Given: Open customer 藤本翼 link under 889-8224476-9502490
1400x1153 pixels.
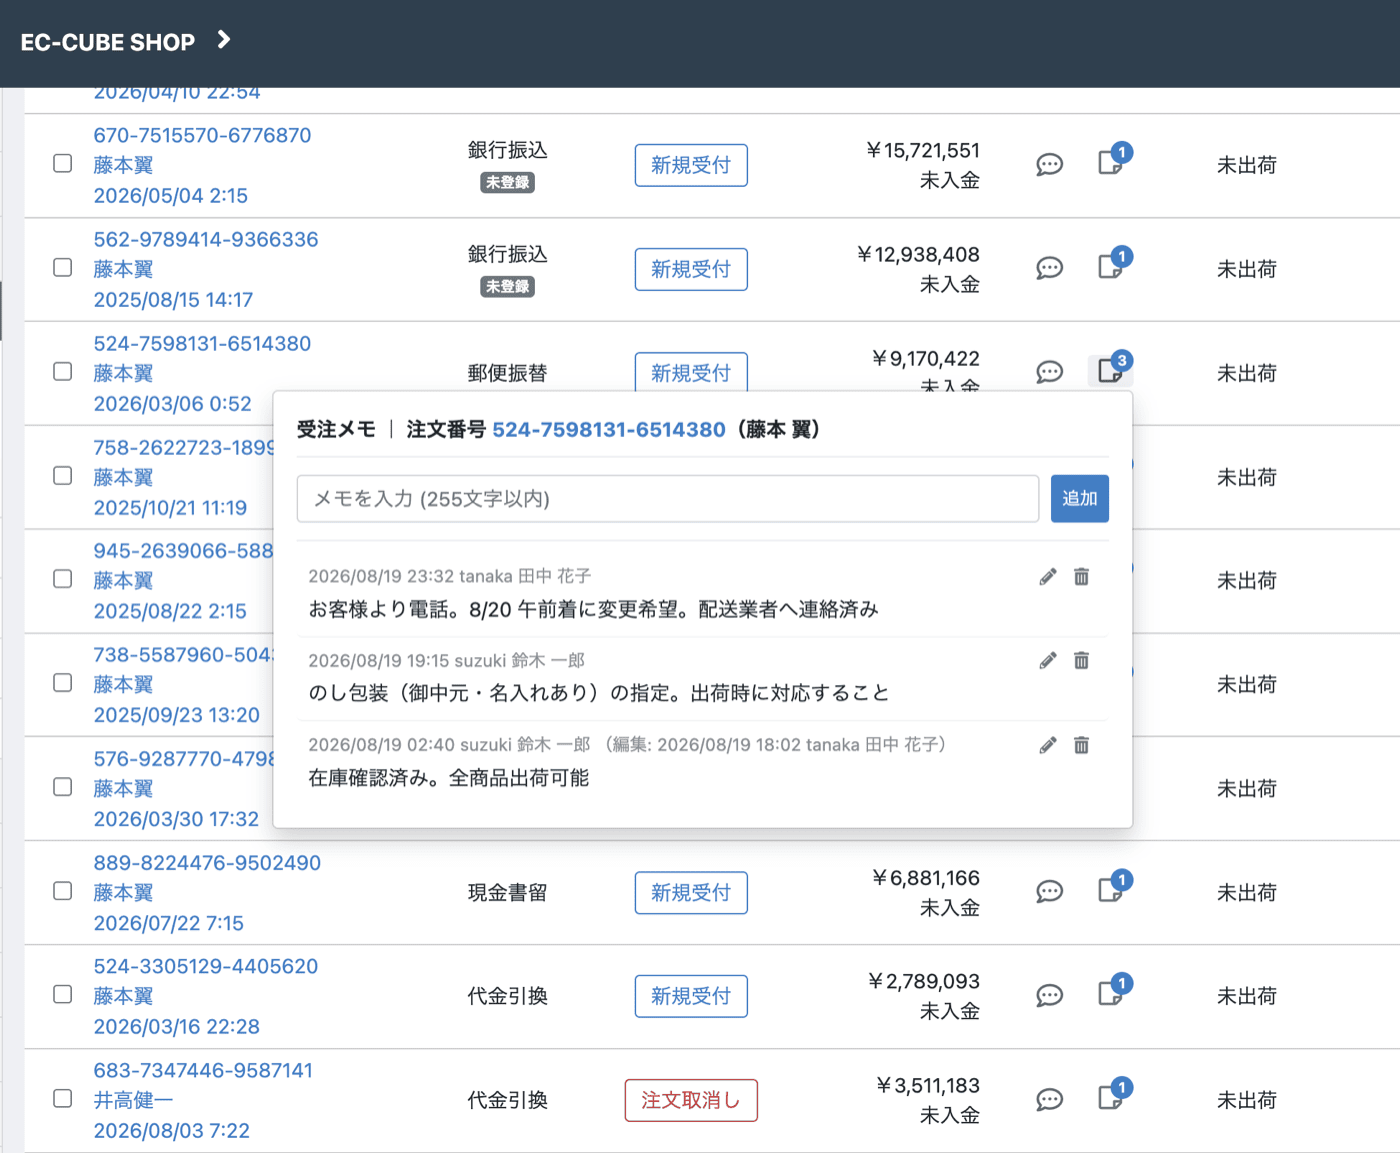Looking at the screenshot, I should click(x=123, y=893).
